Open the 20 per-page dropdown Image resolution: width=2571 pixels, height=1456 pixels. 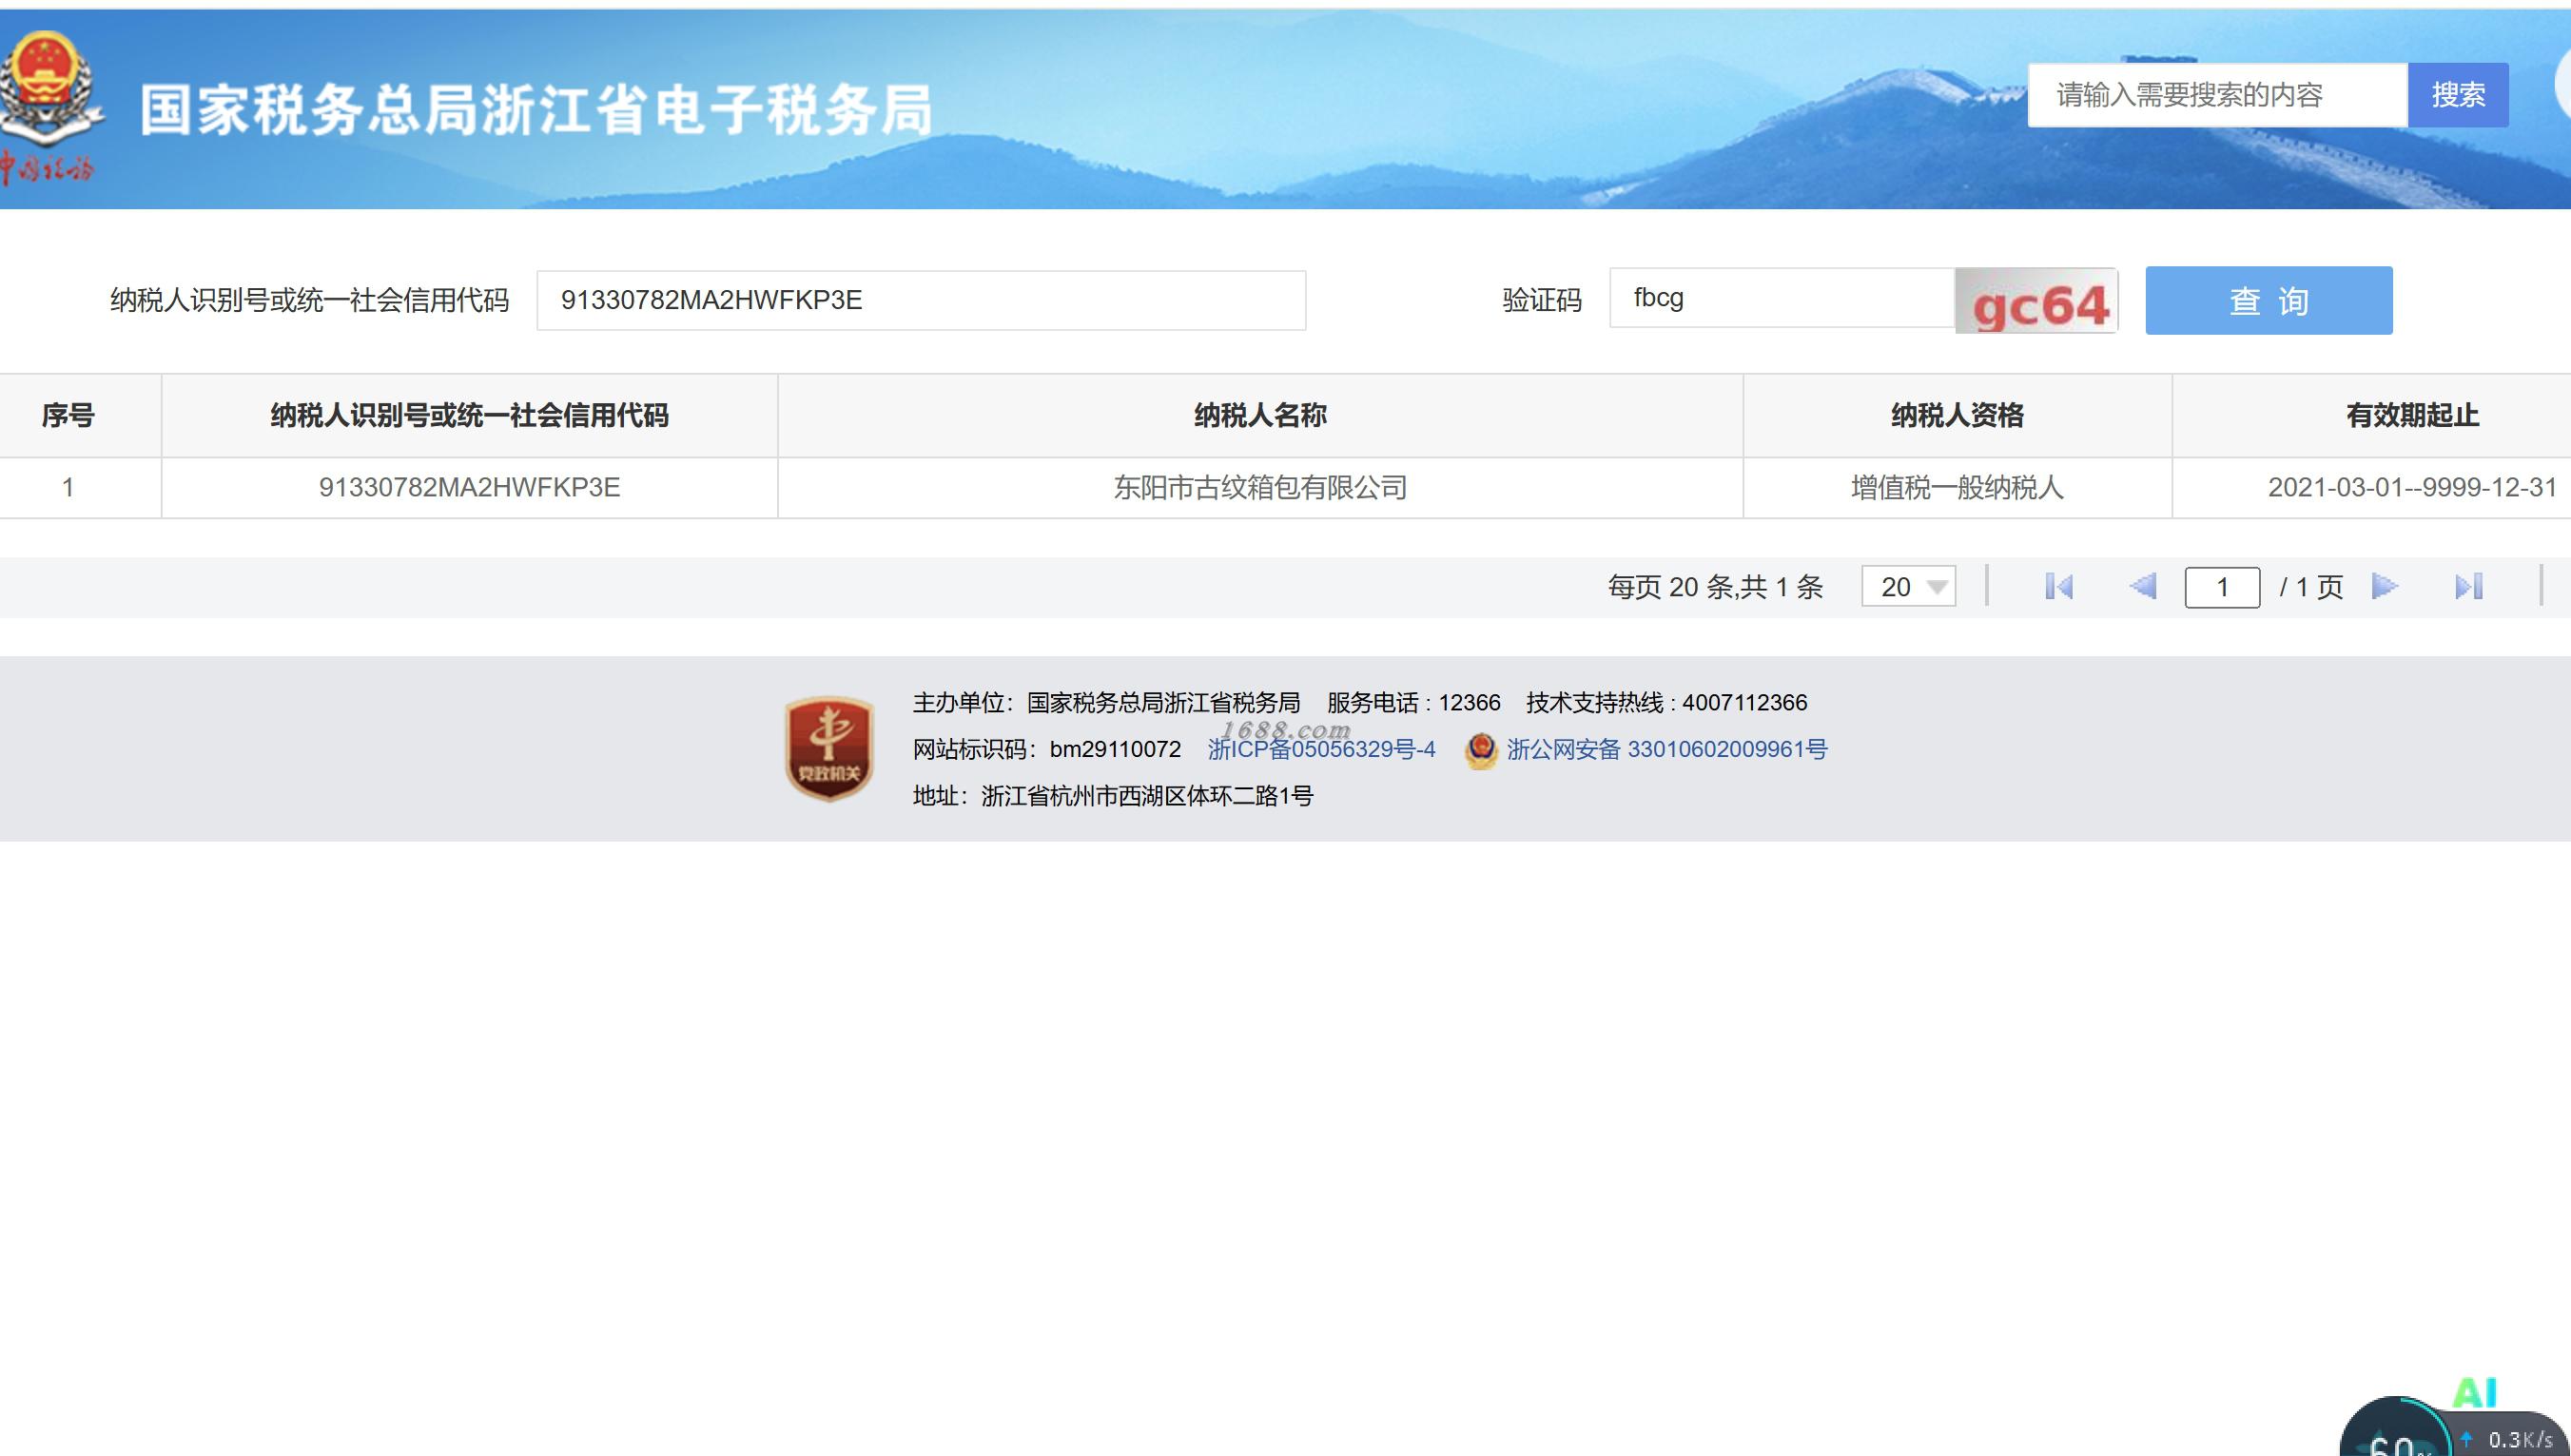[1908, 587]
